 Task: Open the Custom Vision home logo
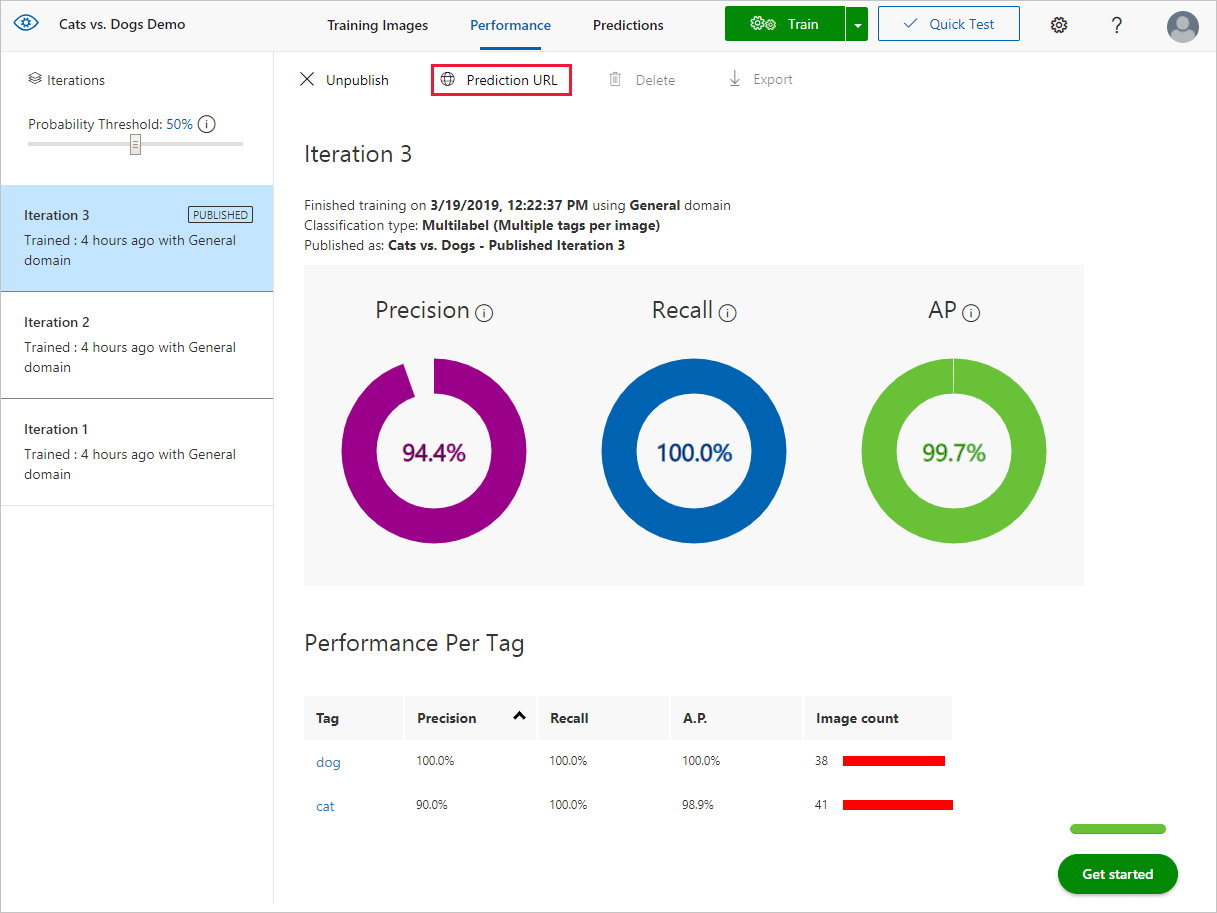(x=27, y=23)
